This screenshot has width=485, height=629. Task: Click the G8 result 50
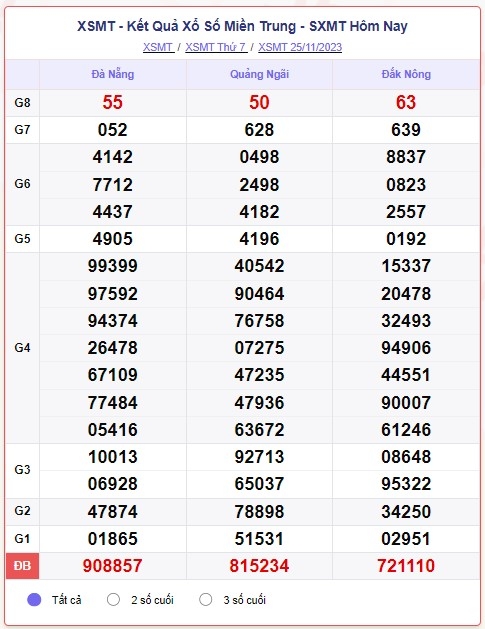point(259,102)
